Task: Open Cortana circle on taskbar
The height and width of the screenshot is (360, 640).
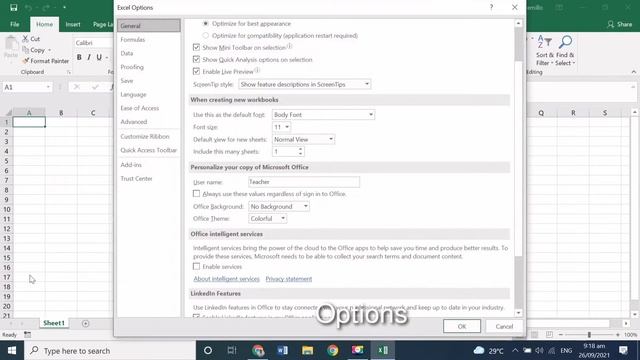Action: [208, 350]
